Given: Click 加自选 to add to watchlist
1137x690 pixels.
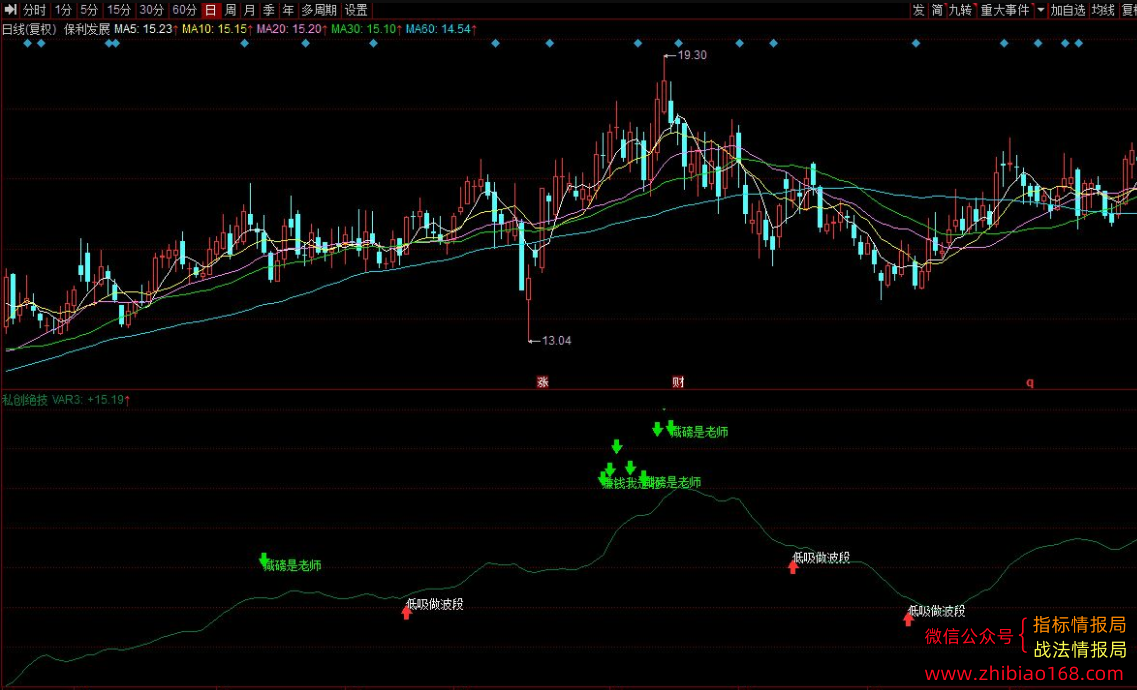Looking at the screenshot, I should tap(1068, 10).
